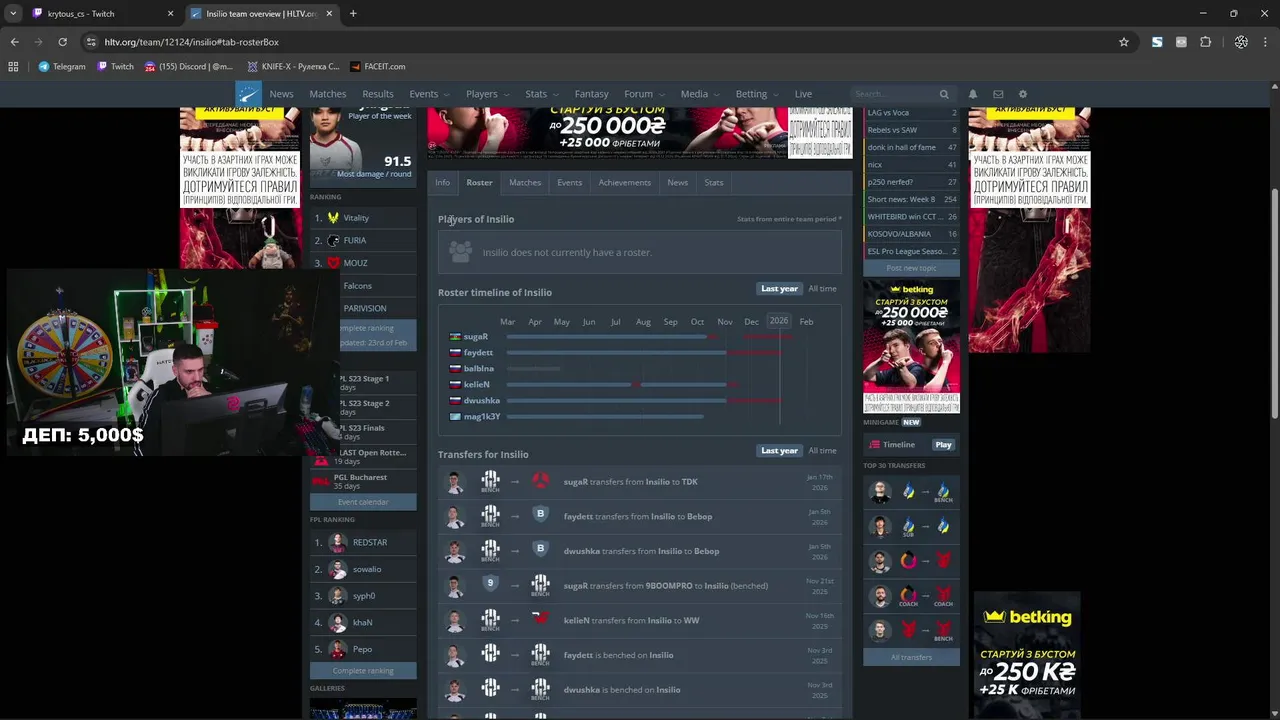Open Live in the top navigation

pyautogui.click(x=803, y=94)
